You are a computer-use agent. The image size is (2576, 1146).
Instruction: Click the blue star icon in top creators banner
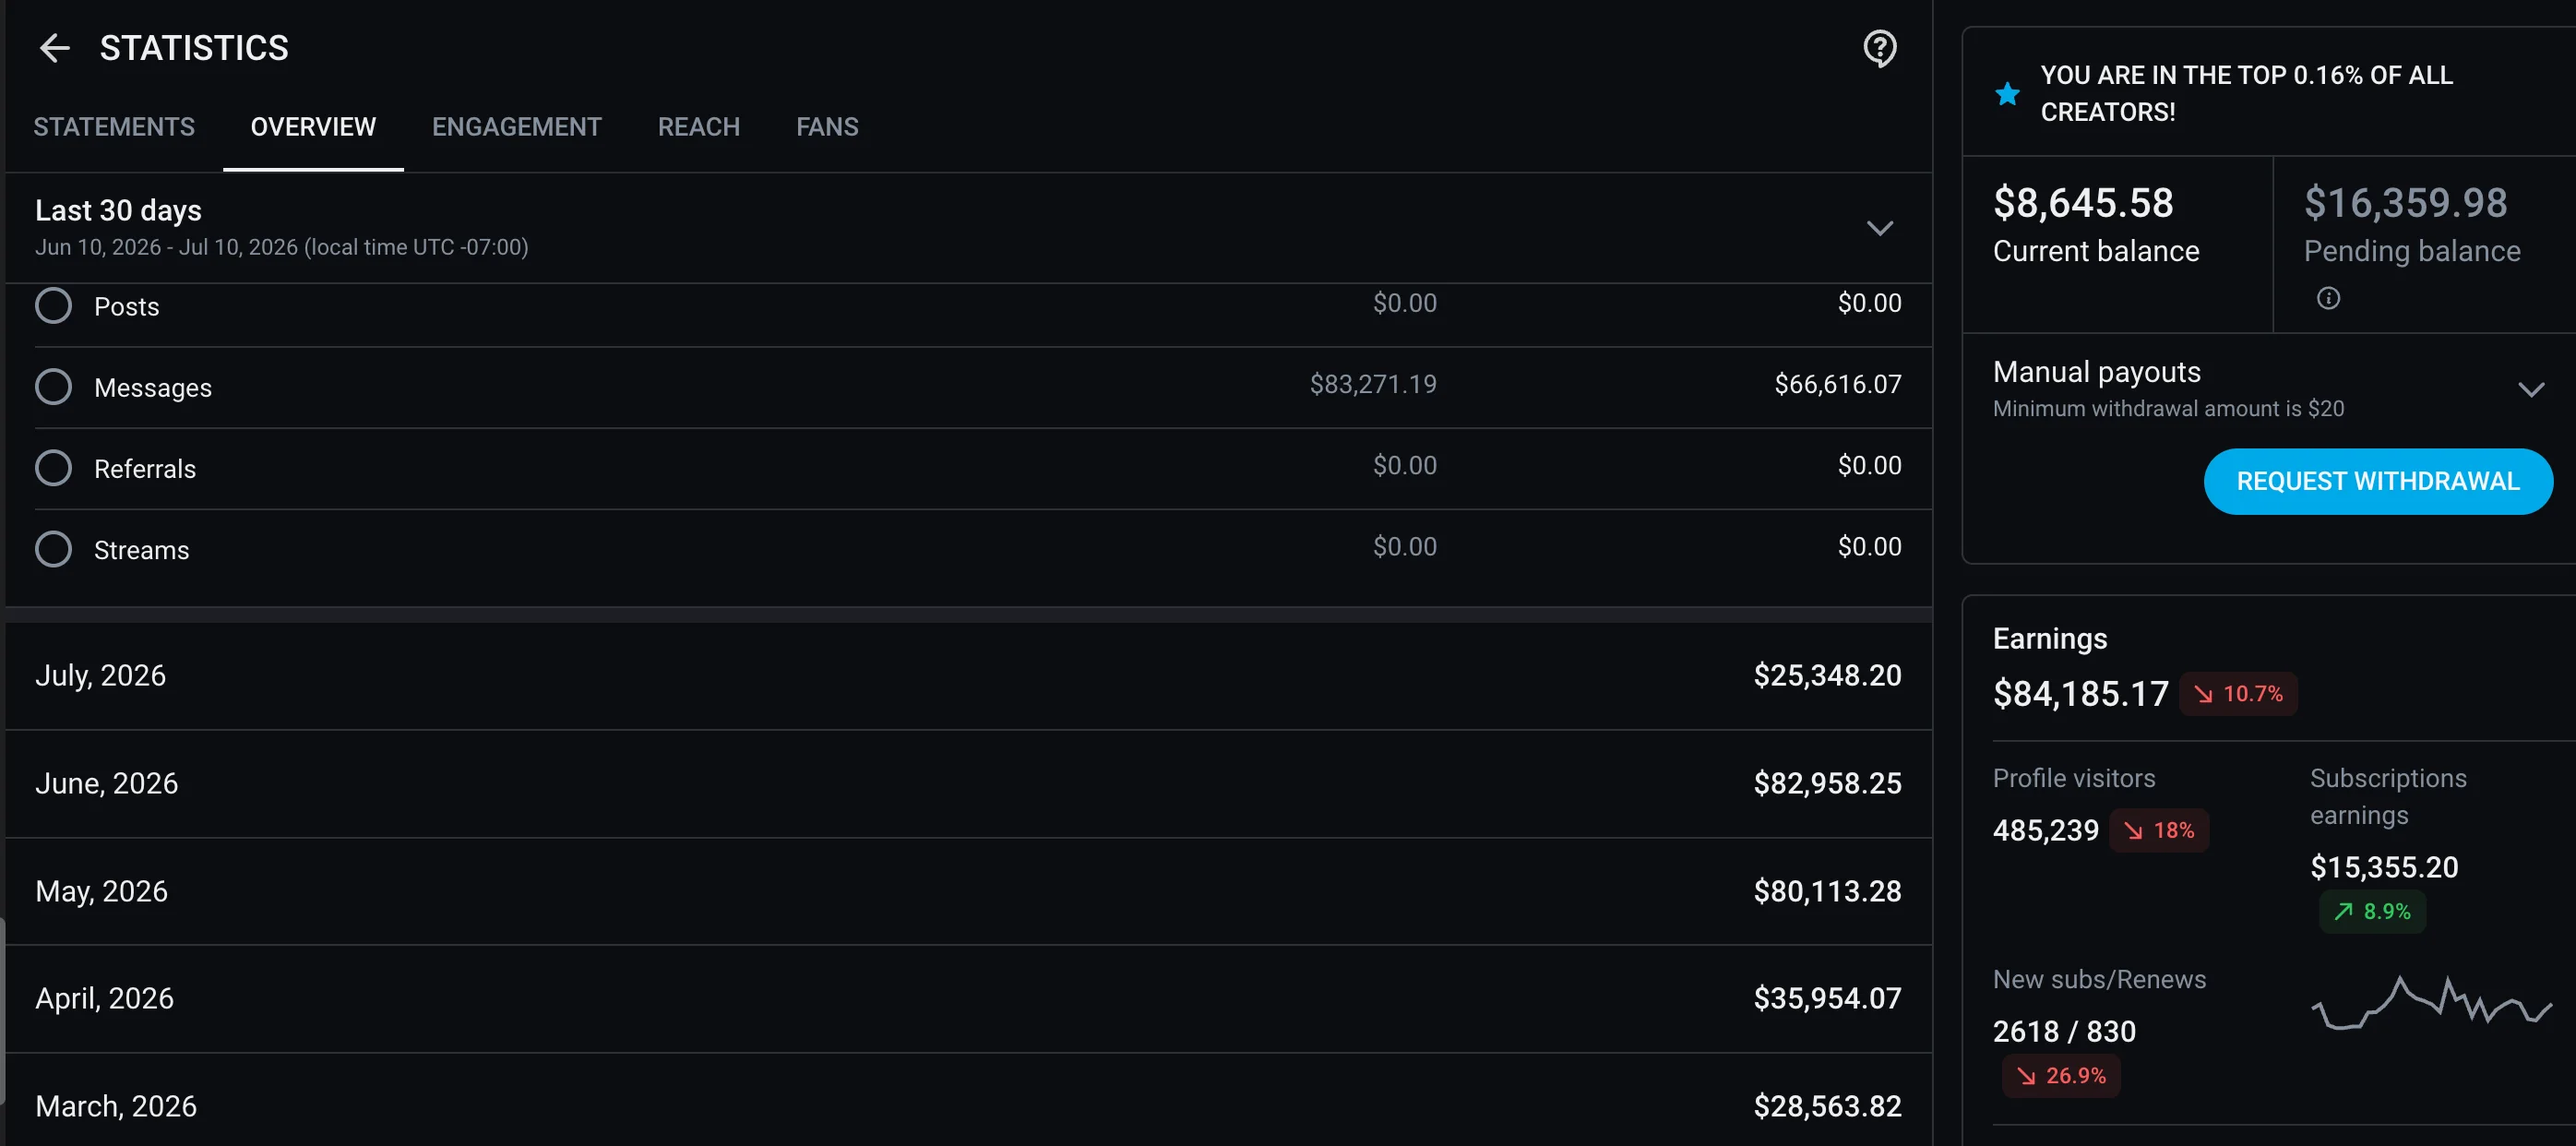tap(2006, 94)
